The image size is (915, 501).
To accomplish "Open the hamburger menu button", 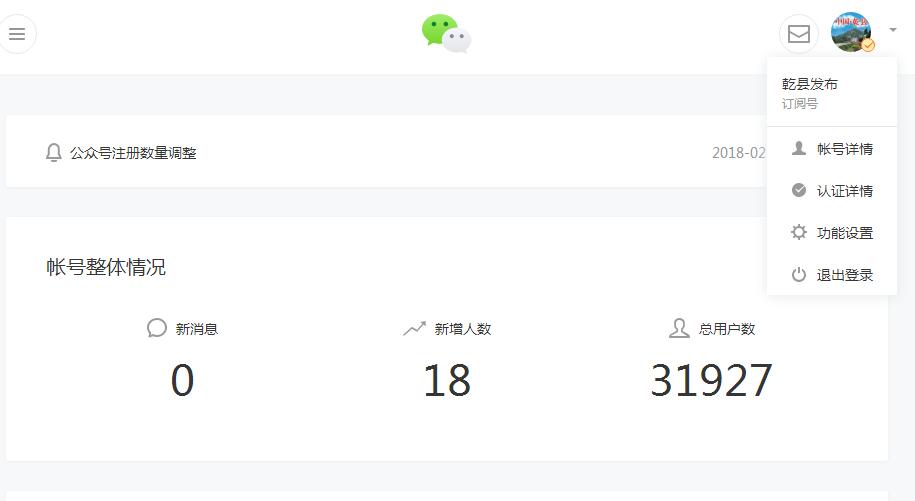I will (x=16, y=34).
